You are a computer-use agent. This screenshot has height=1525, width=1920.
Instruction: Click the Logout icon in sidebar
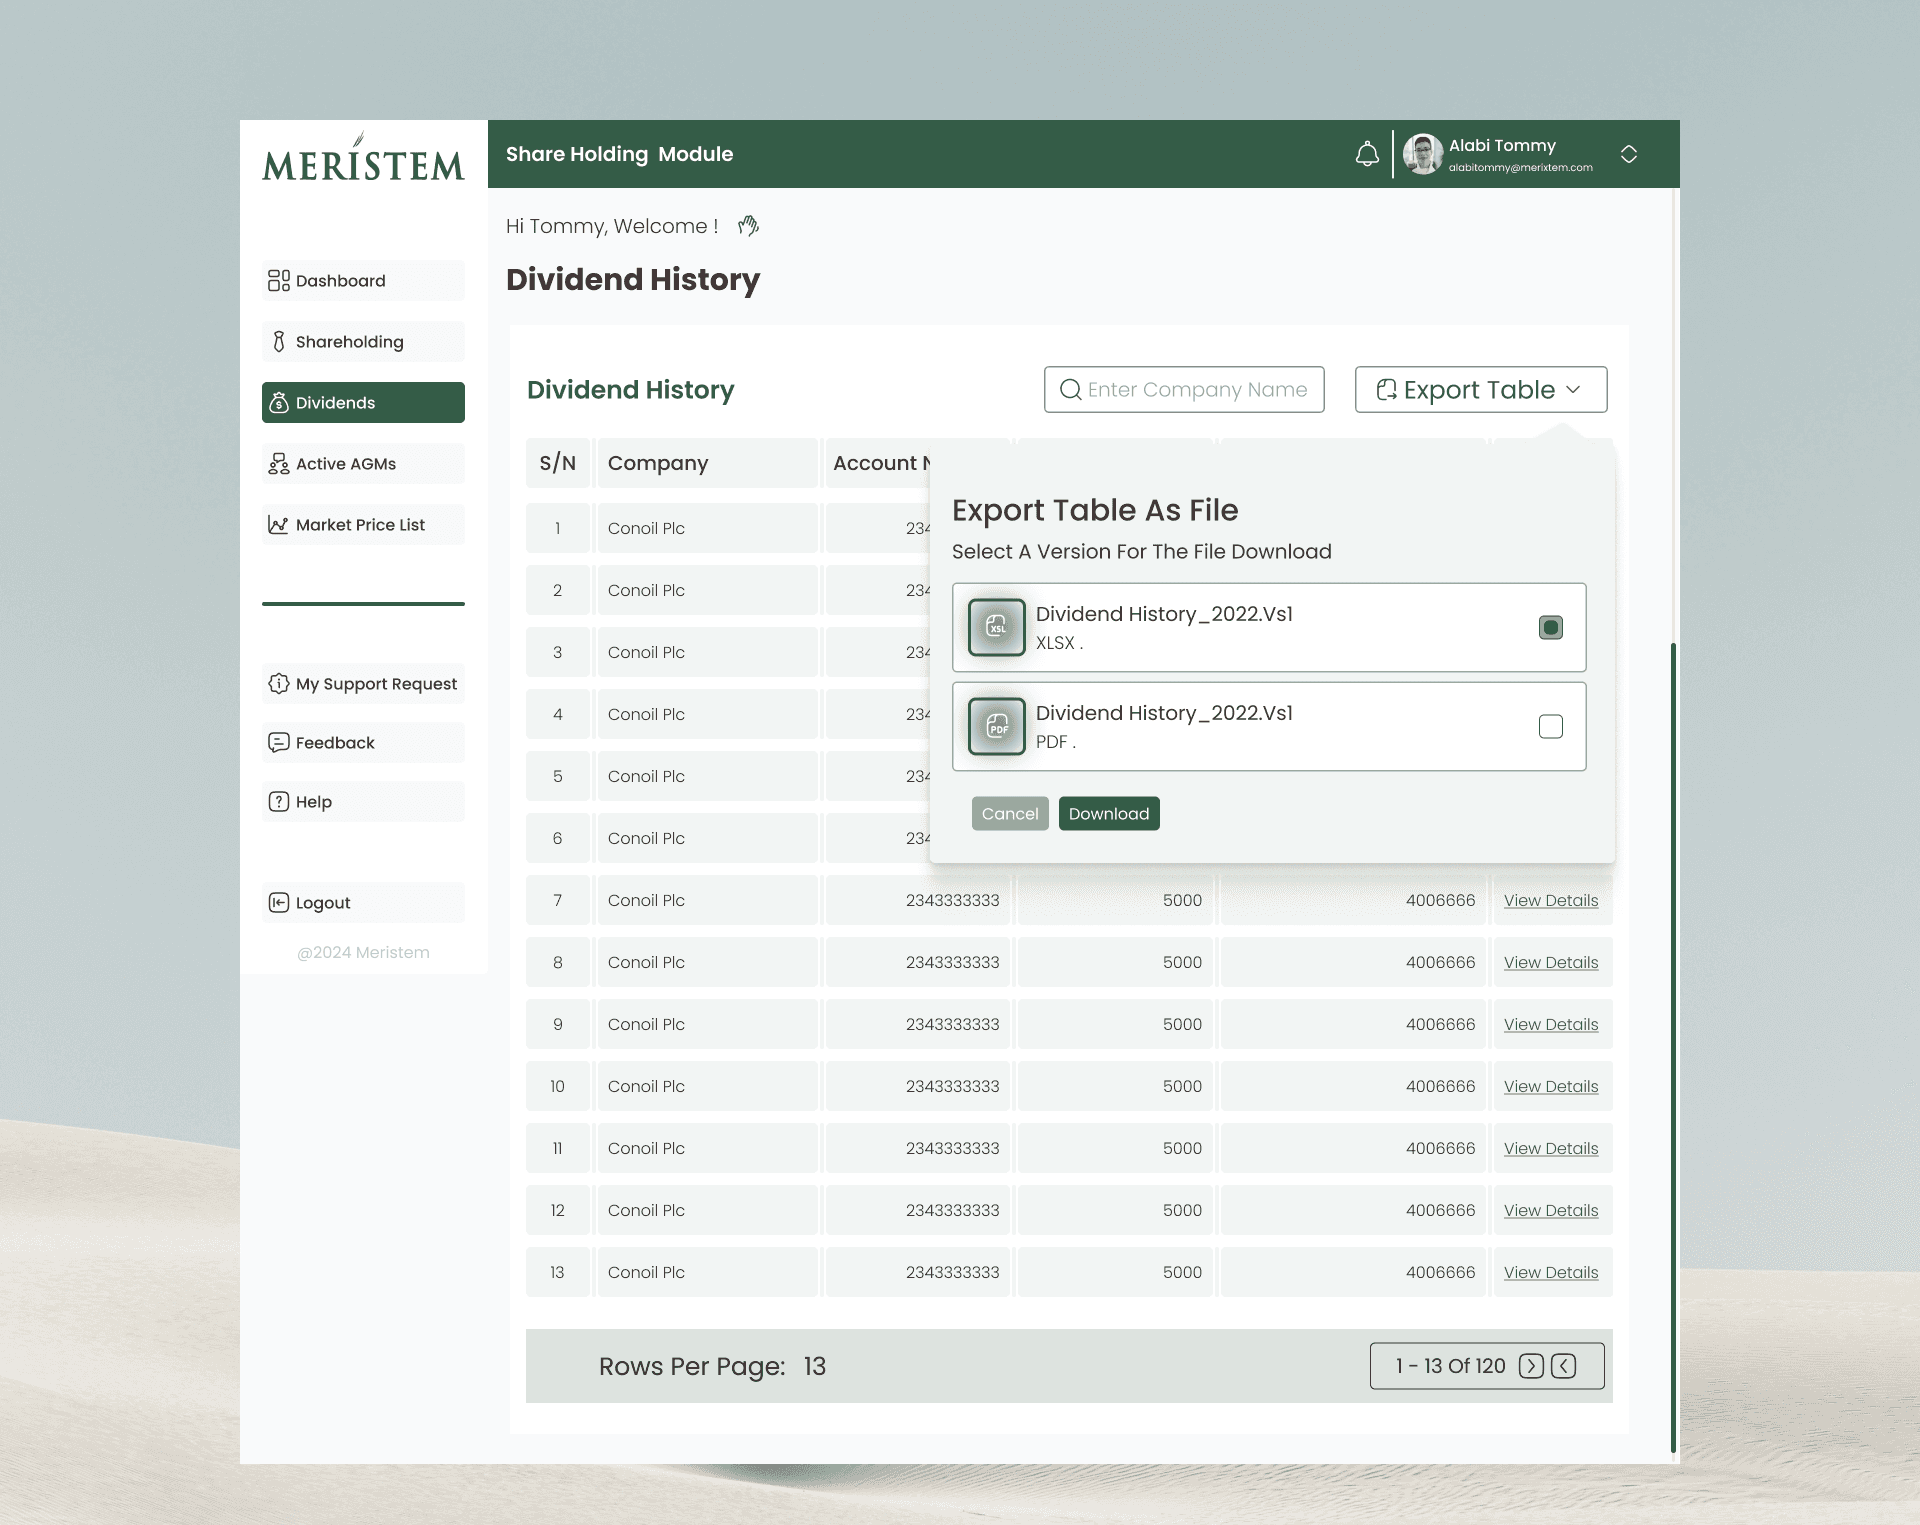(279, 903)
